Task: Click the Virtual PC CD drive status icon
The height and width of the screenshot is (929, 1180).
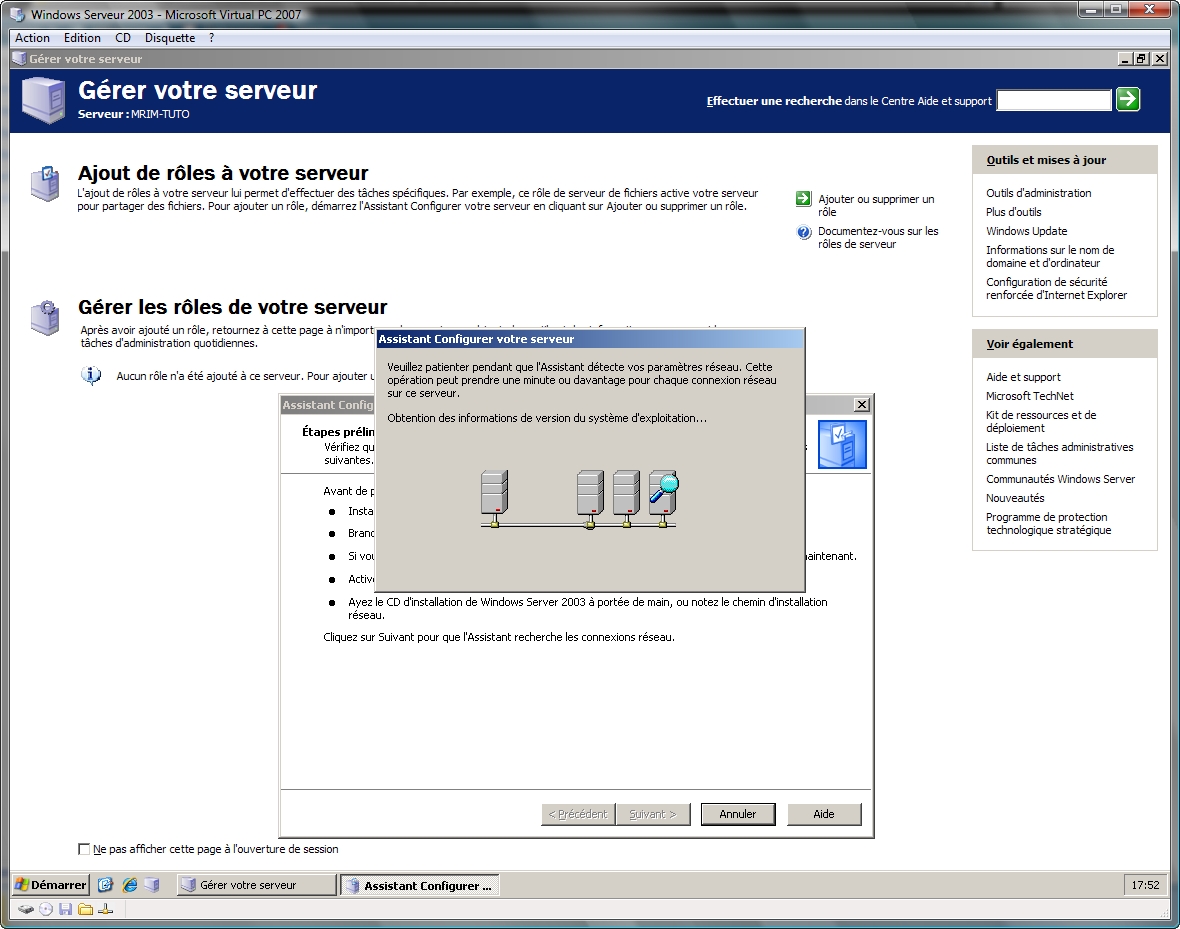Action: tap(46, 909)
